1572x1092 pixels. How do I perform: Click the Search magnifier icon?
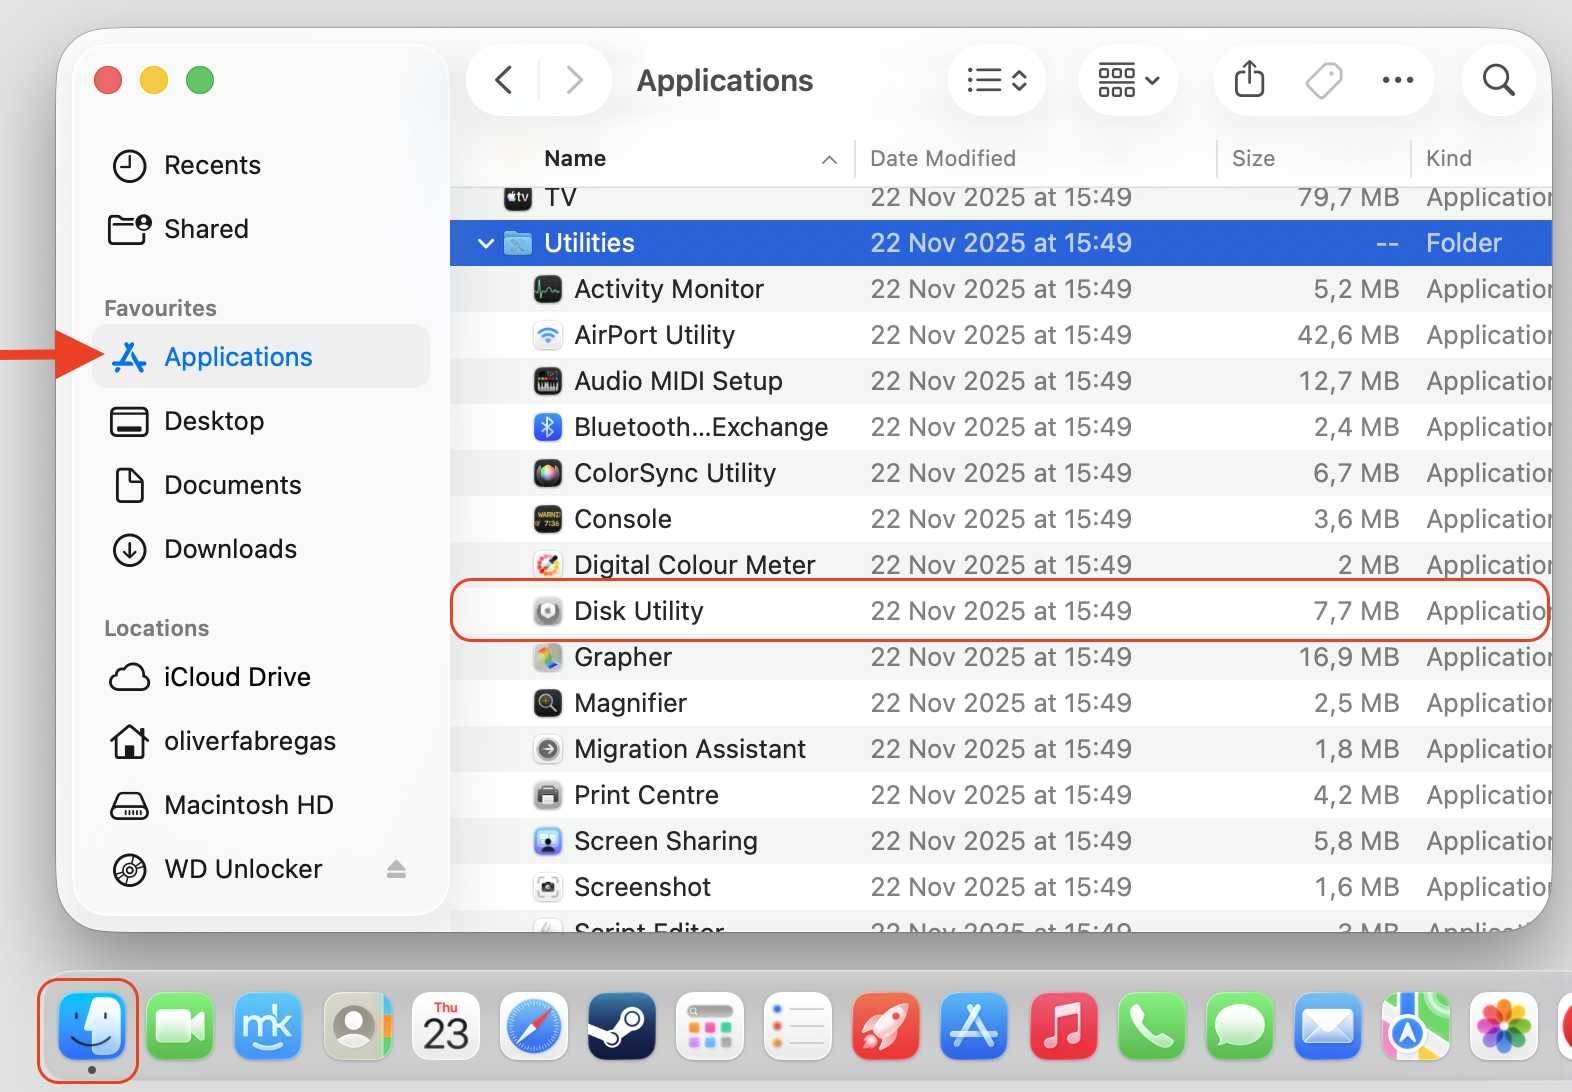[1498, 80]
